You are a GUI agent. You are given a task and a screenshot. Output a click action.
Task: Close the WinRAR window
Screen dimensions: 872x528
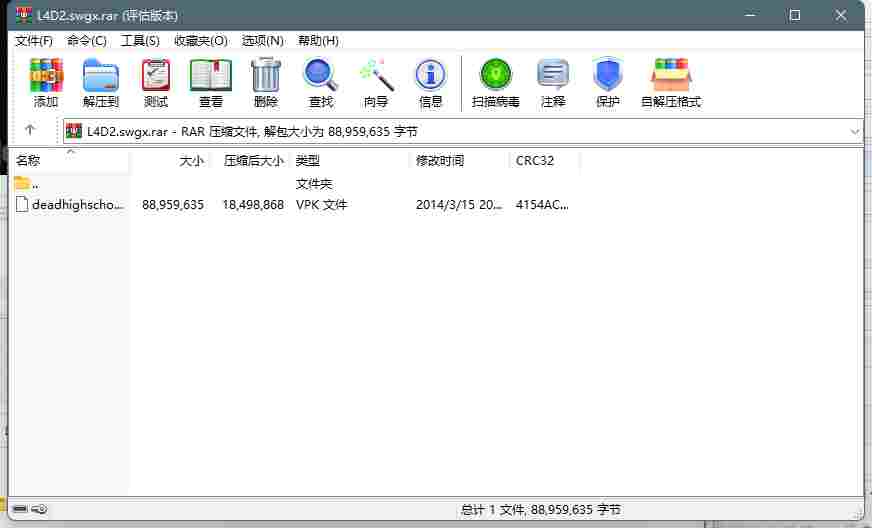pos(840,15)
